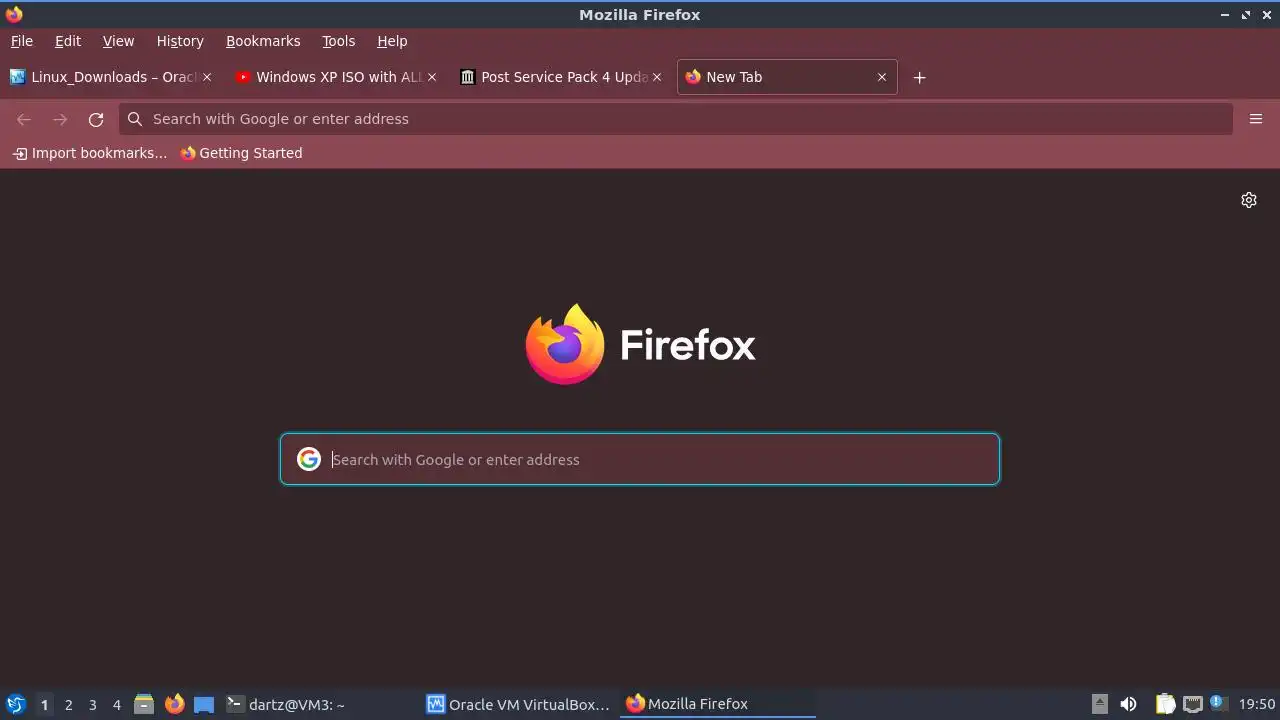The image size is (1280, 720).
Task: Open the LXQt start menu icon
Action: click(15, 704)
